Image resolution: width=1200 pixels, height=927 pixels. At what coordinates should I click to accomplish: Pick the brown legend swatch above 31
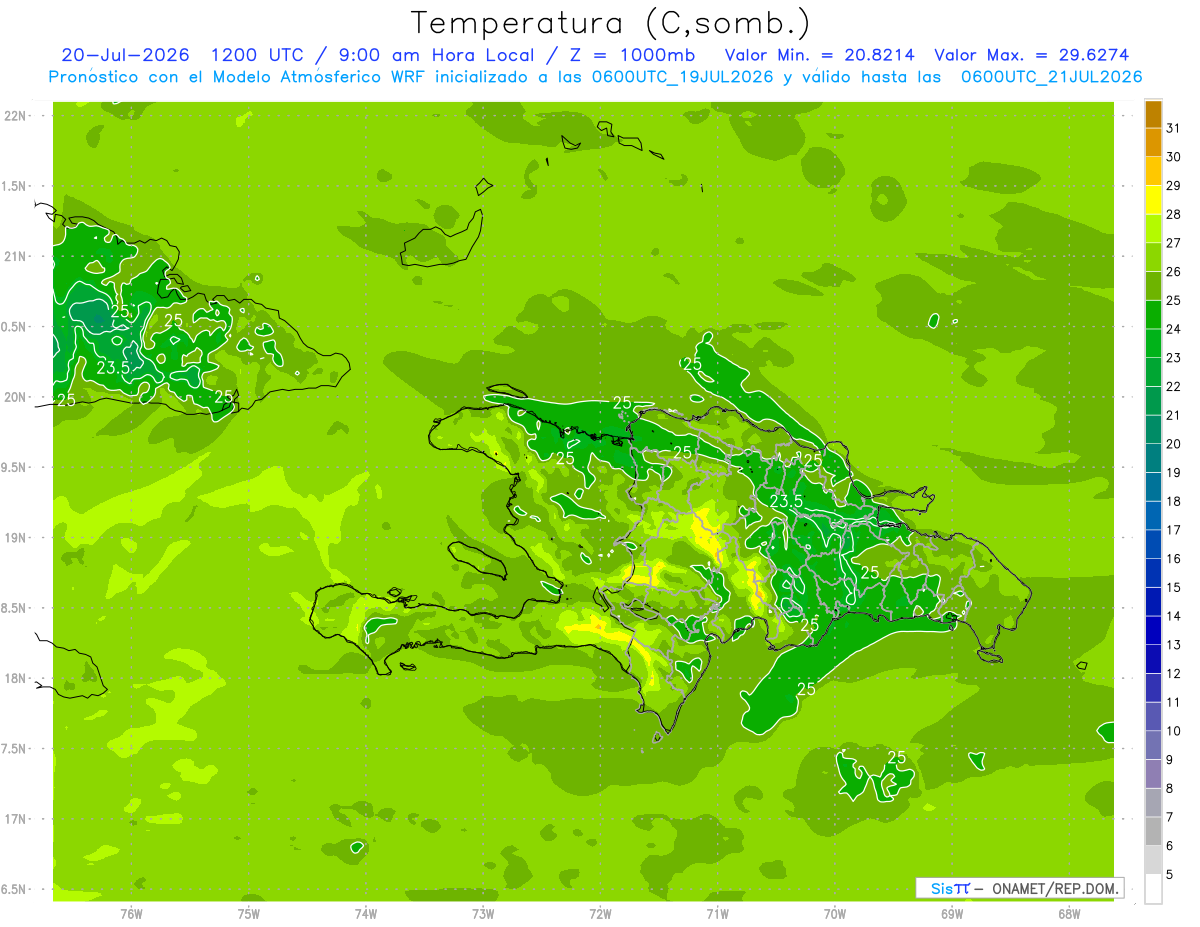1153,114
